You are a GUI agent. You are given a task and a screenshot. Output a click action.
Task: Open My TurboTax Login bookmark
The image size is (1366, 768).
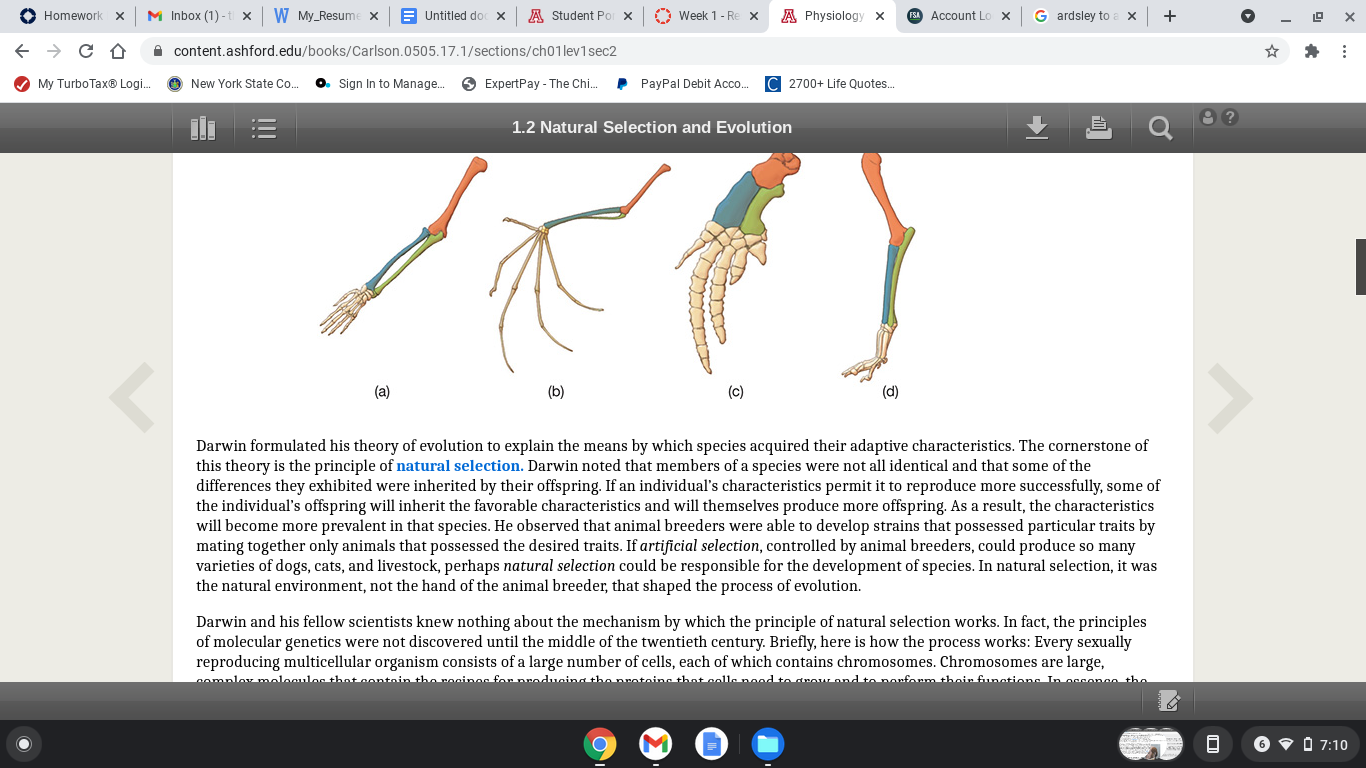(82, 84)
